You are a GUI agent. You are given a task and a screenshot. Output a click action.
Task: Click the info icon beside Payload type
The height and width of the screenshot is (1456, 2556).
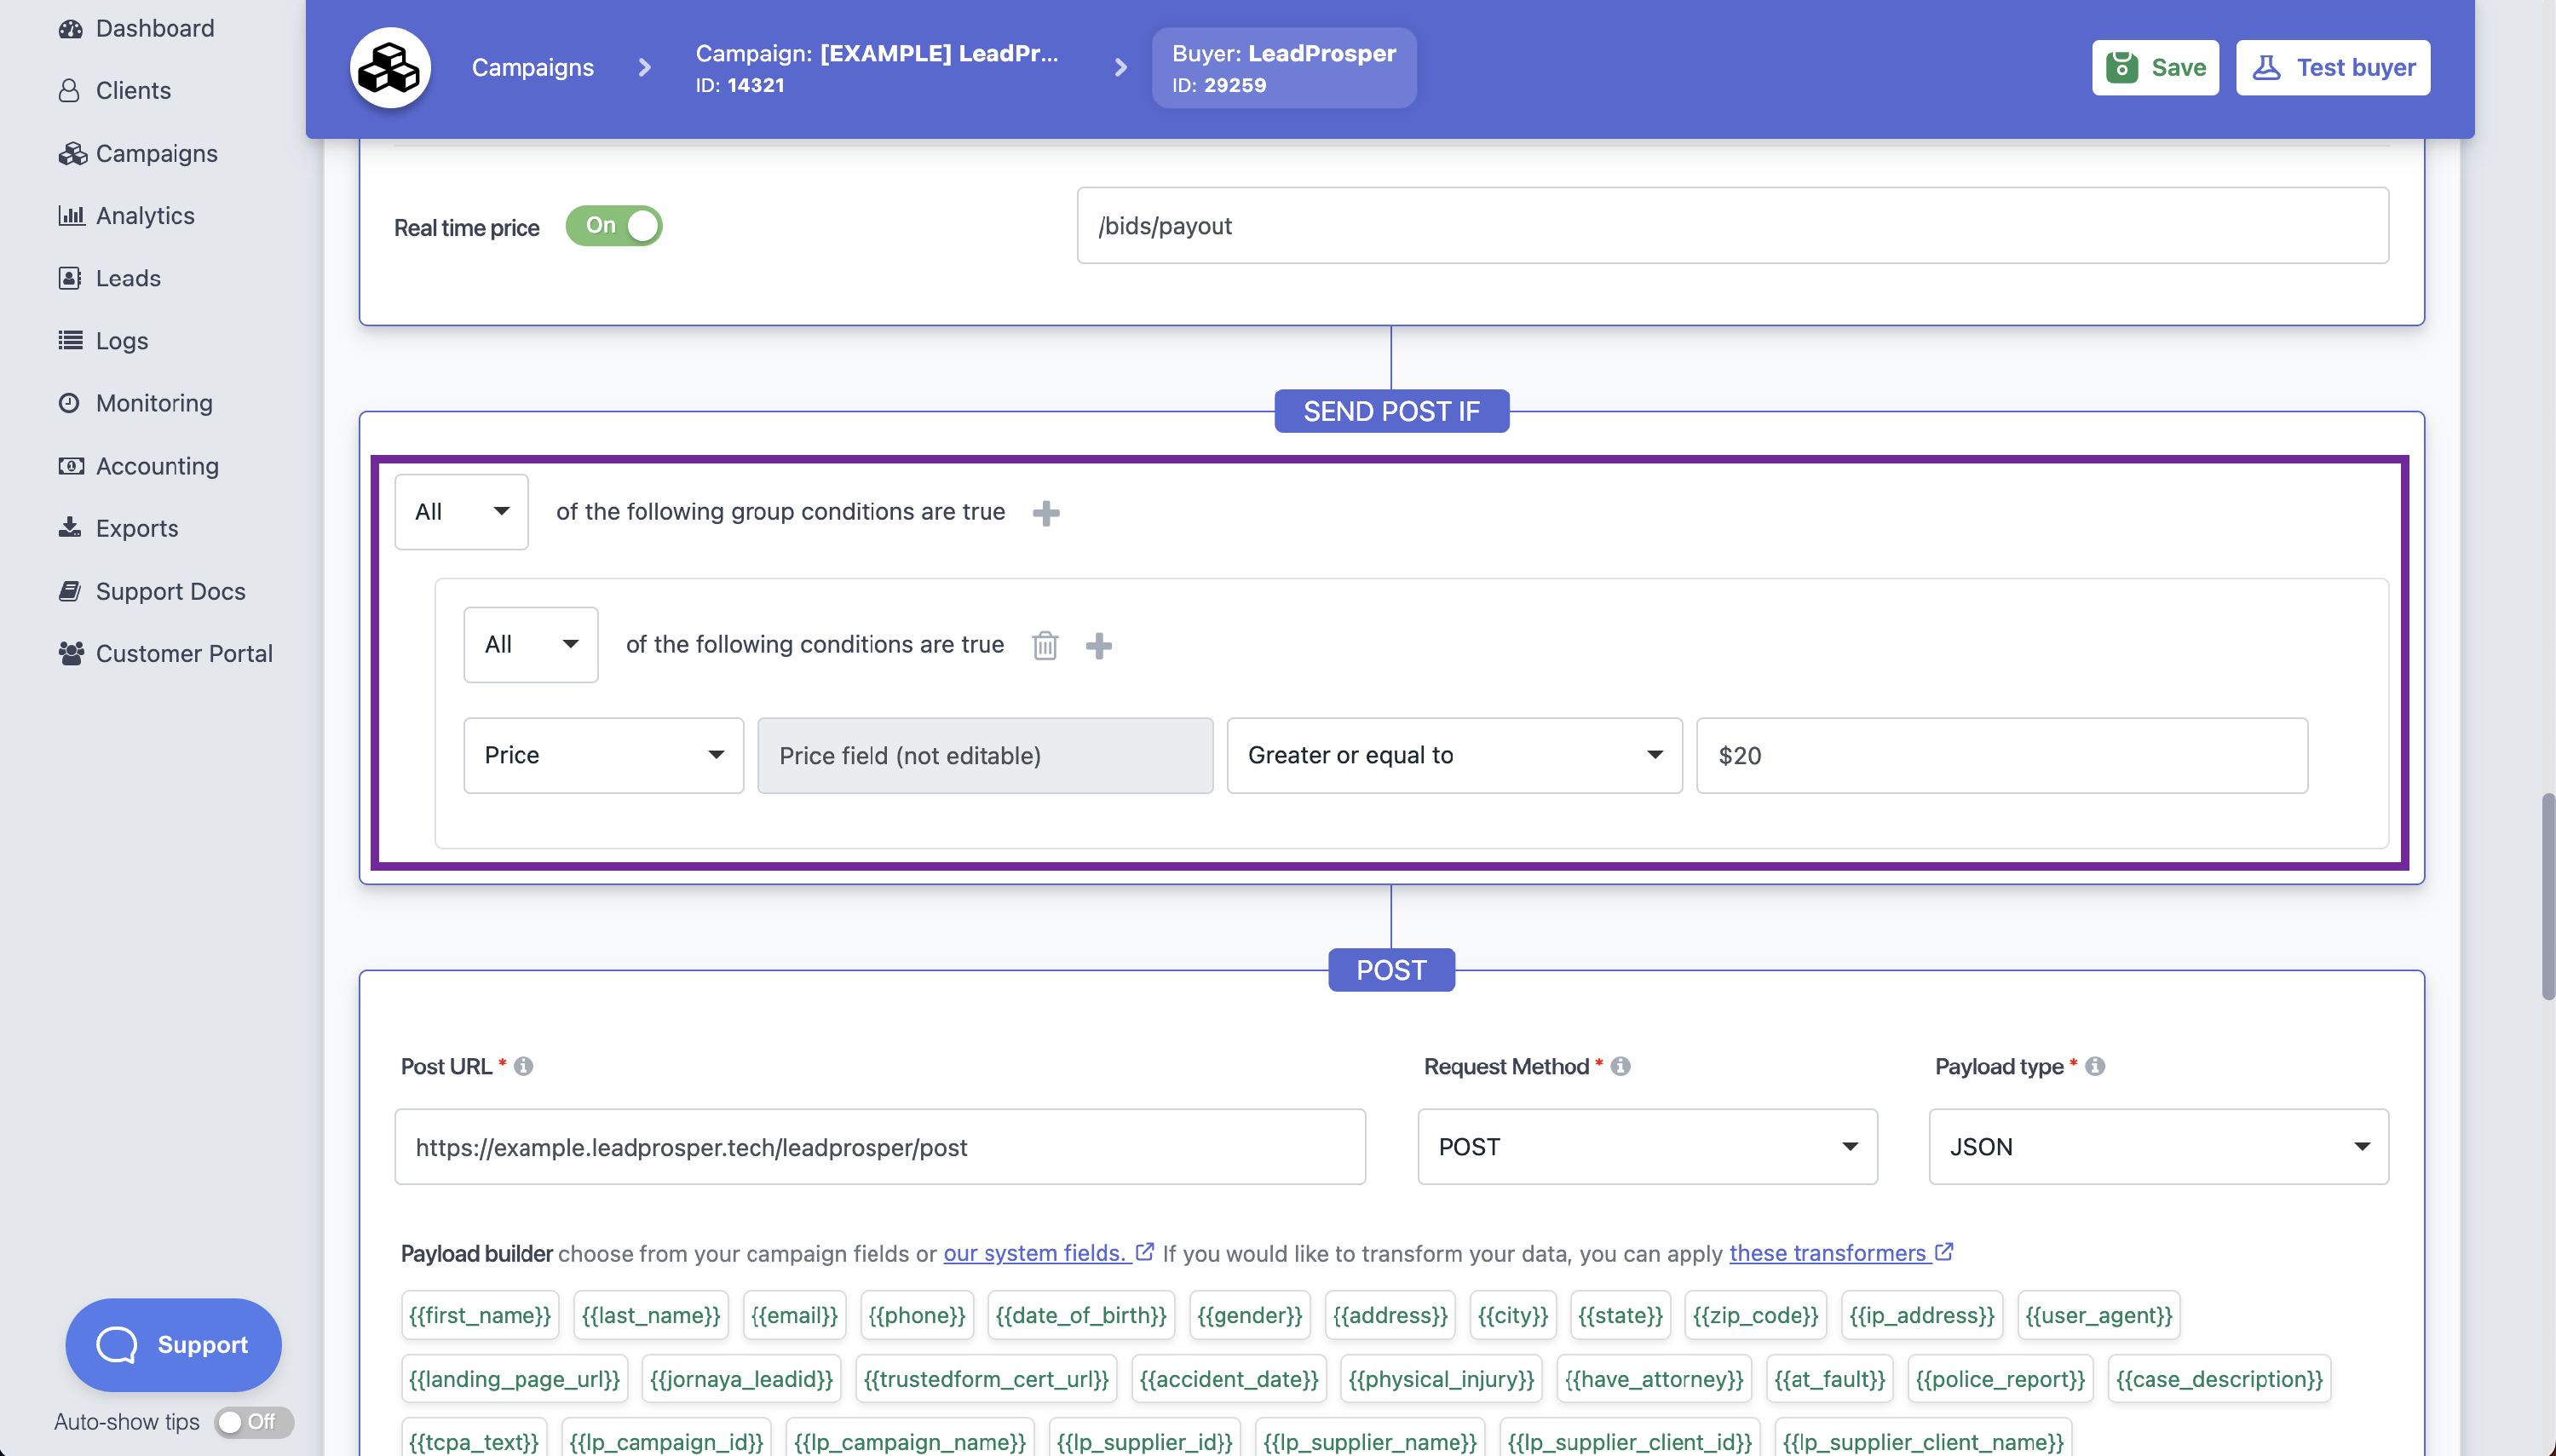click(2096, 1066)
